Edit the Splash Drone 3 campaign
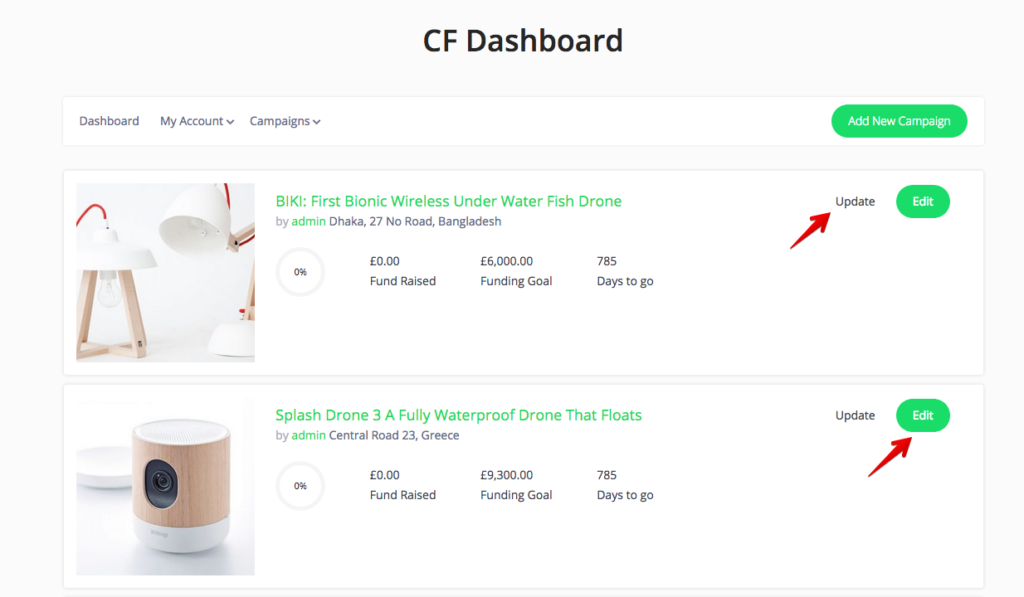 coord(922,415)
